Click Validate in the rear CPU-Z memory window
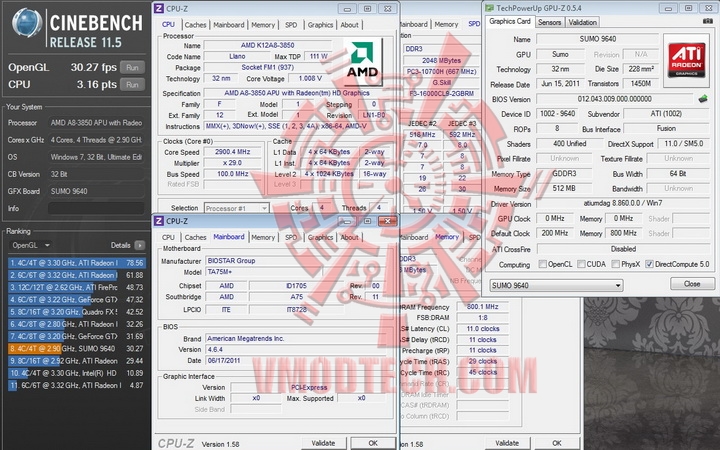Viewport: 720px width, 450px height. (507, 443)
